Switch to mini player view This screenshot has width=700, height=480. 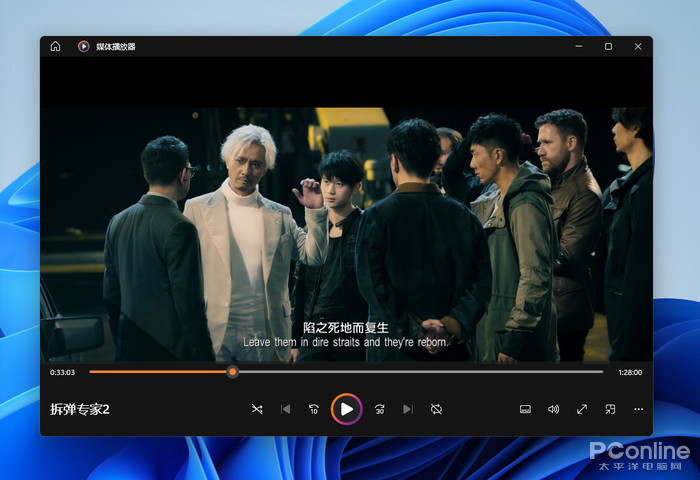(x=610, y=409)
